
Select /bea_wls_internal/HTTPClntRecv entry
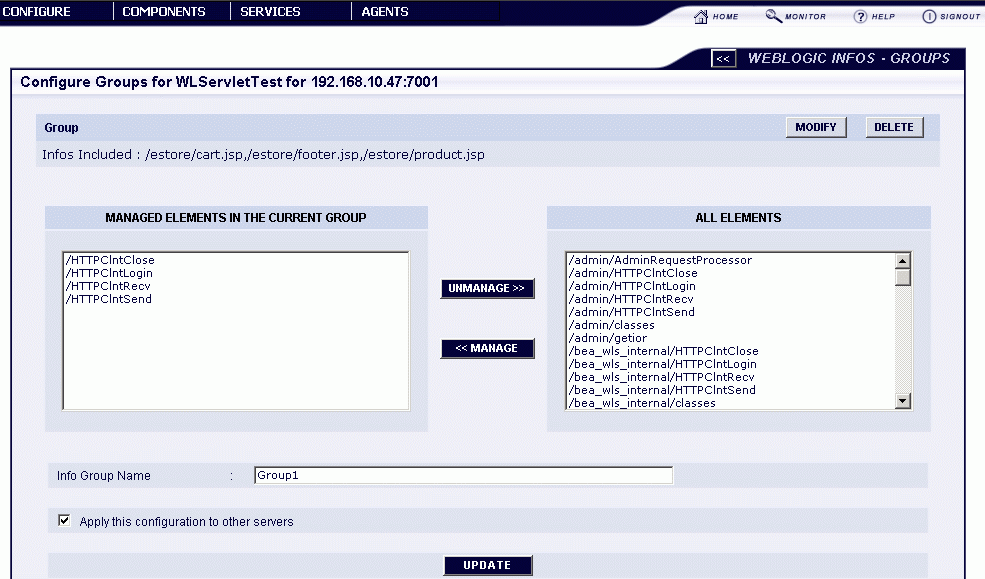coord(661,377)
